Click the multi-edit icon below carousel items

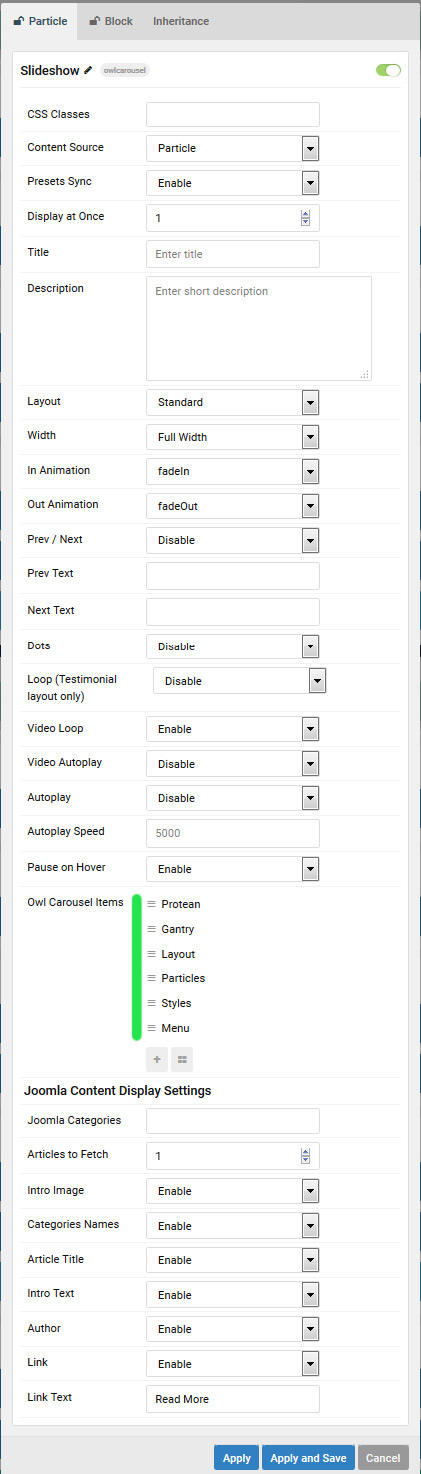pos(182,1059)
